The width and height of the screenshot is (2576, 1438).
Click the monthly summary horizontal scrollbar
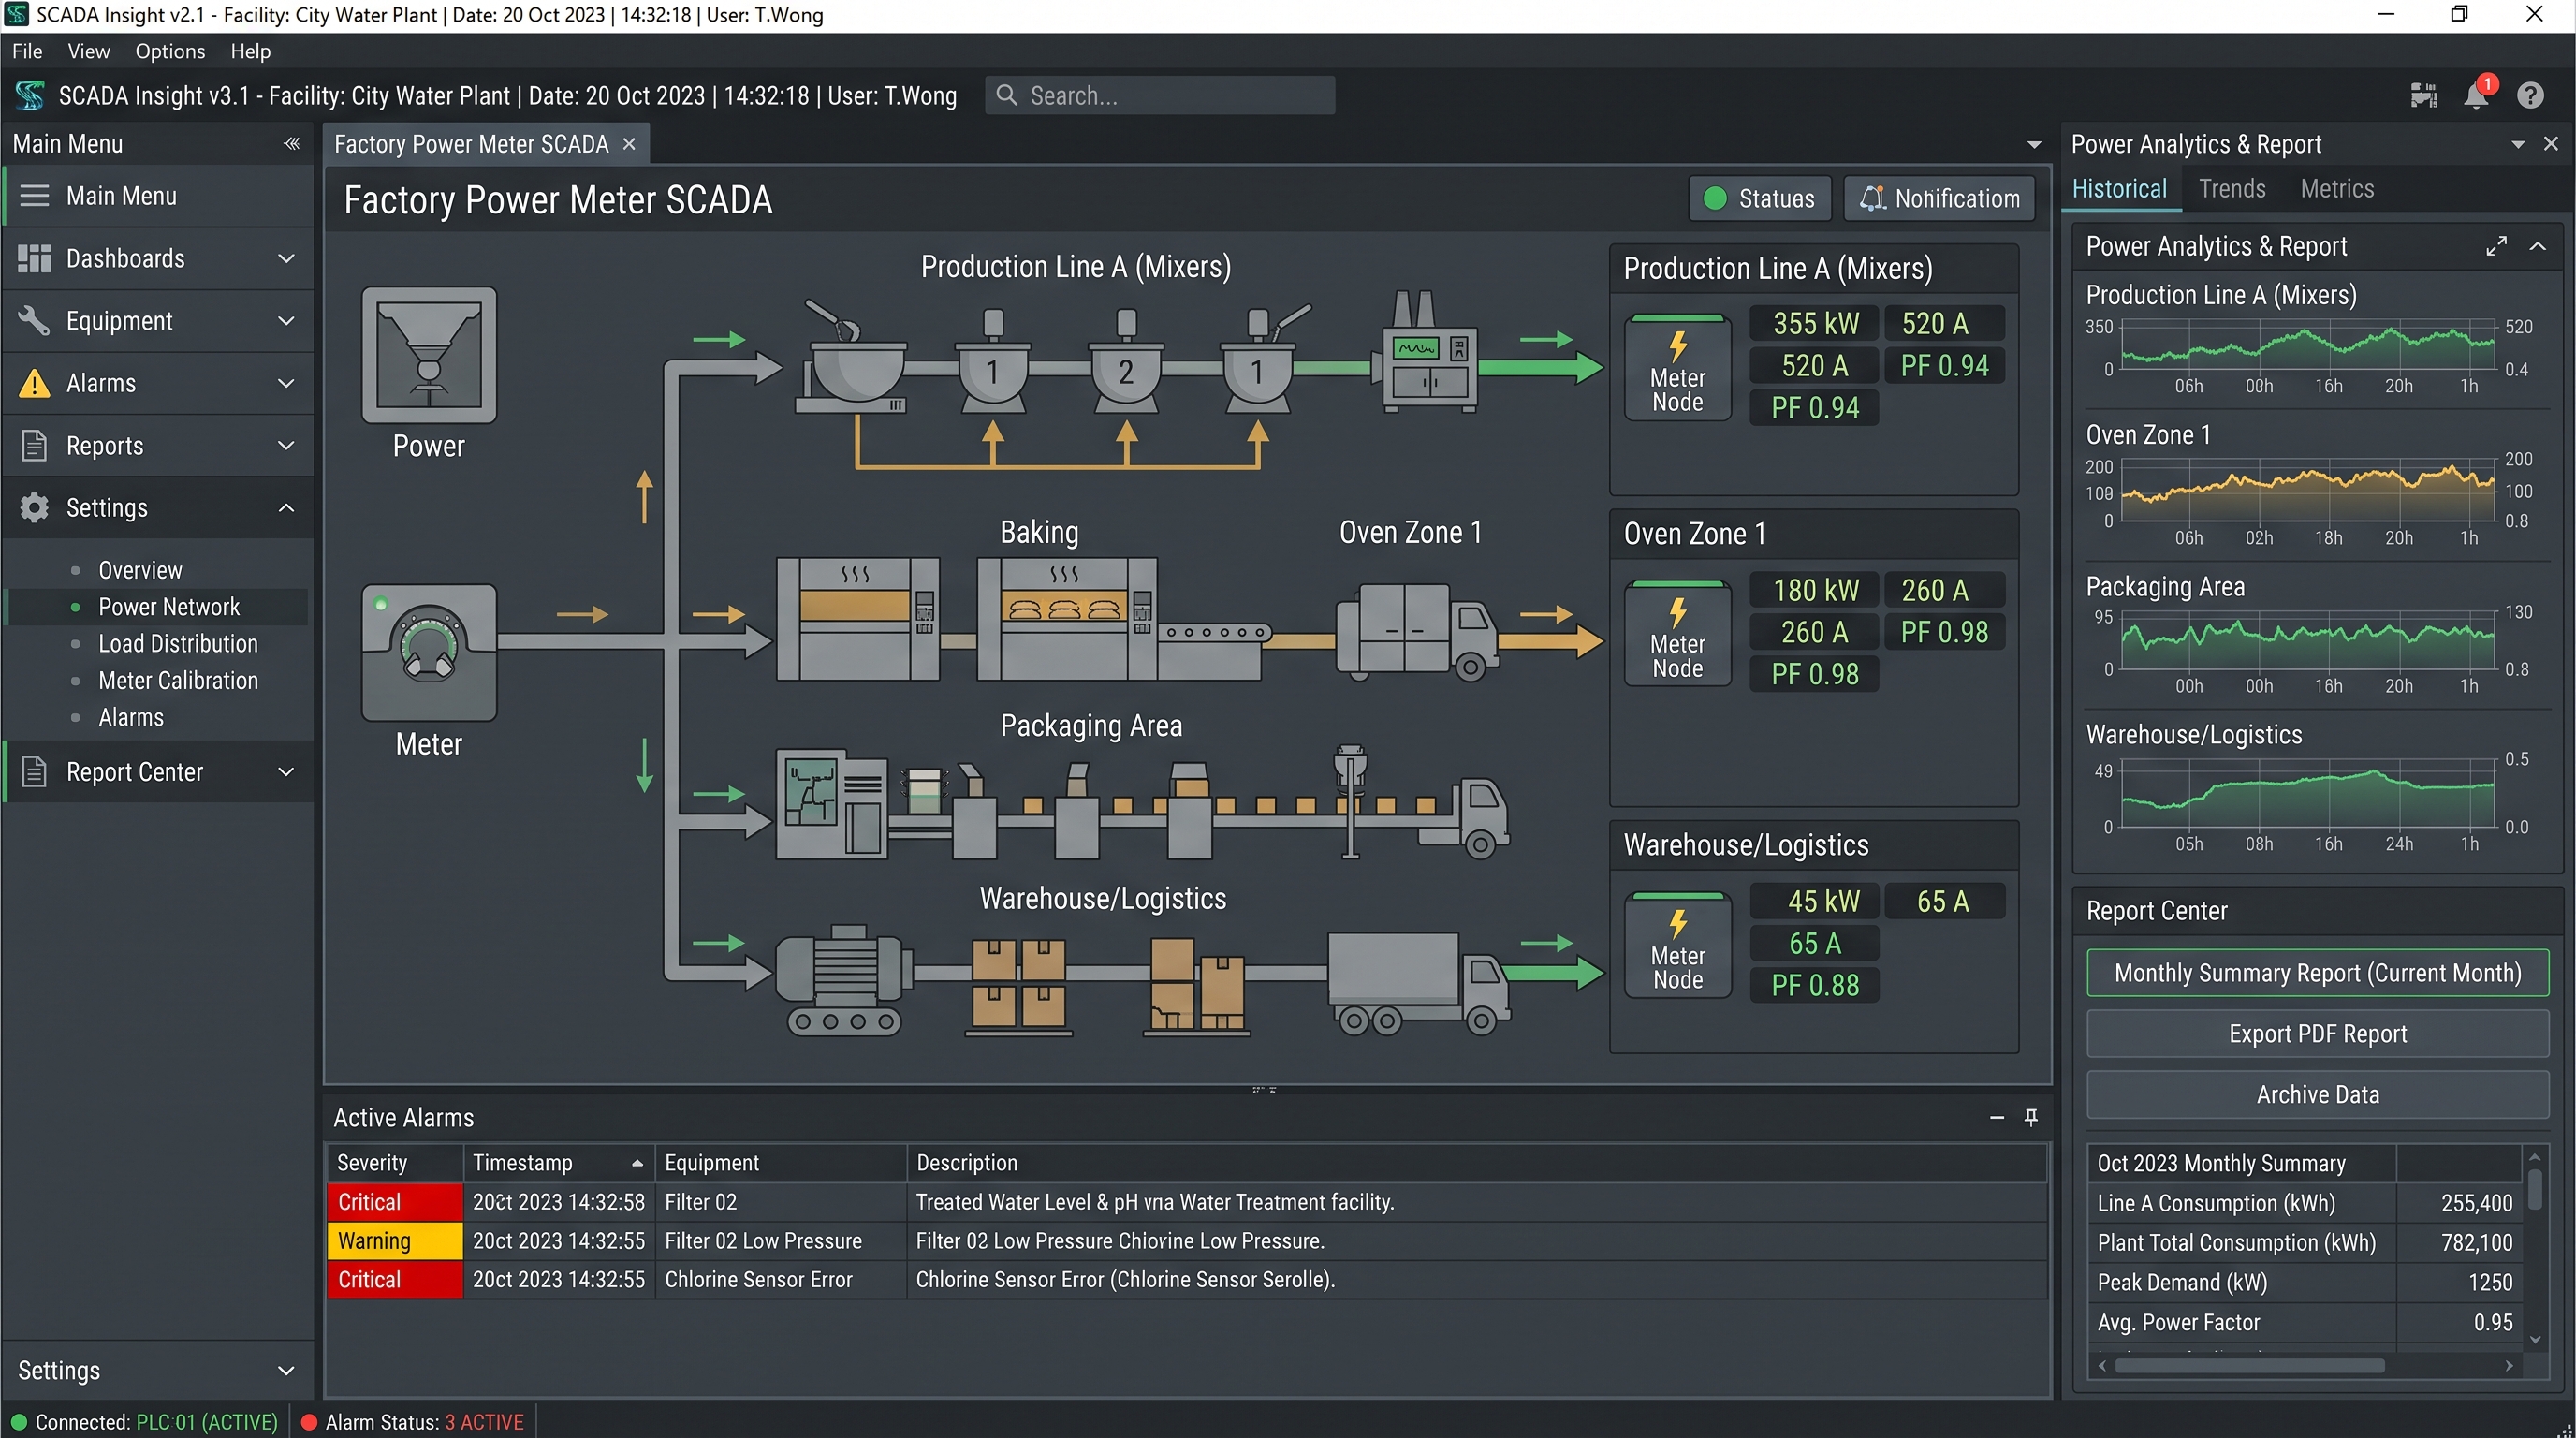pos(2250,1365)
